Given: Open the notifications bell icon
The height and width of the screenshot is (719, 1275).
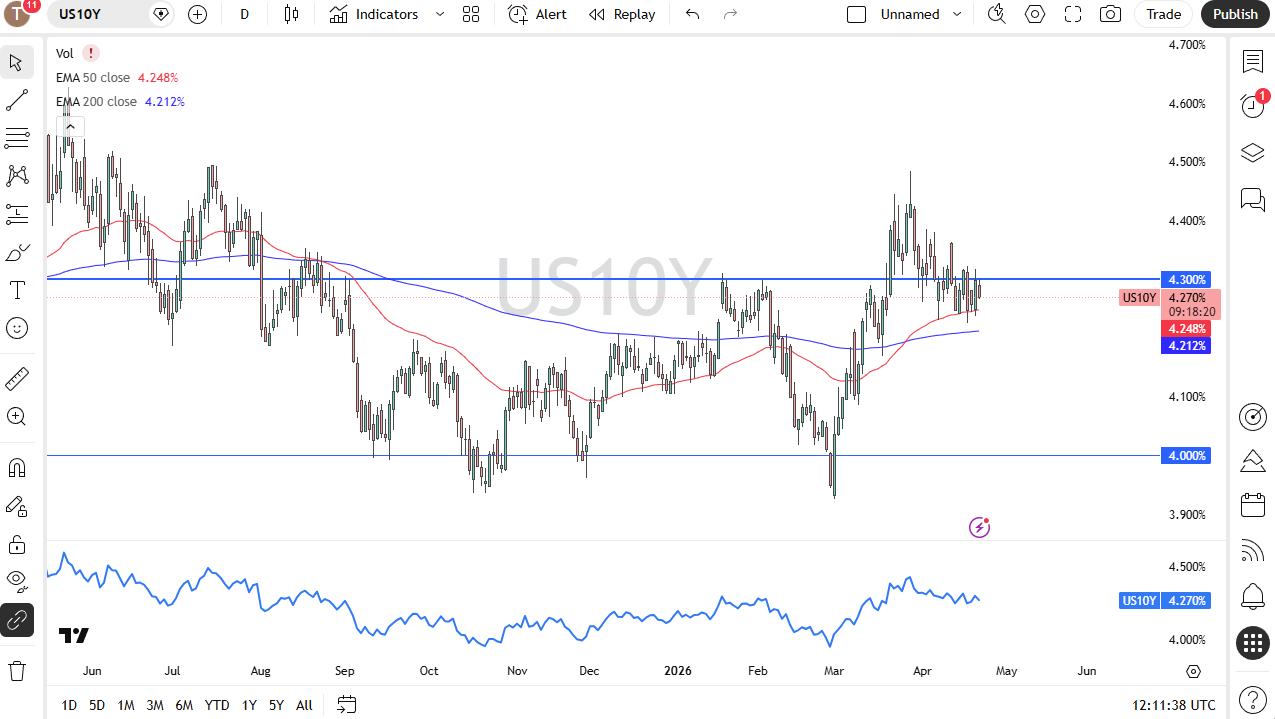Looking at the screenshot, I should (1253, 597).
